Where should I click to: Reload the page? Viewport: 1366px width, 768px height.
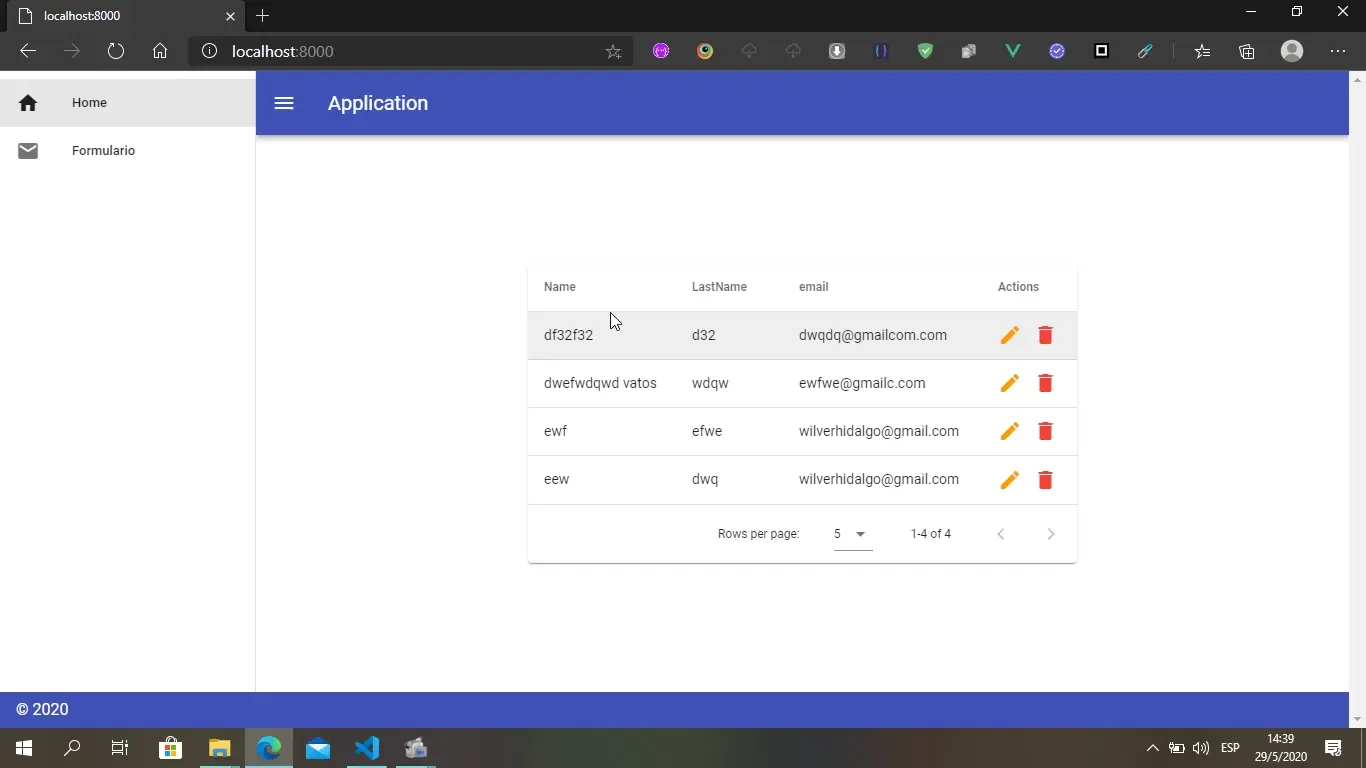(x=116, y=51)
